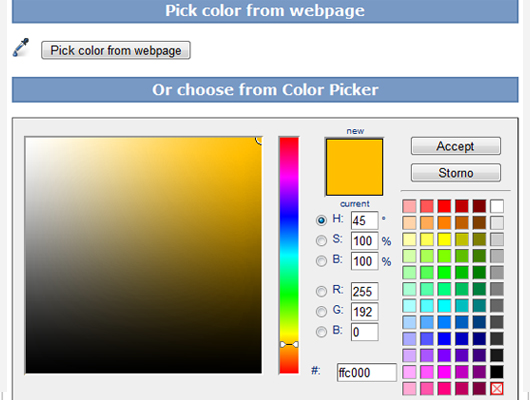Viewport: 530px width, 400px height.
Task: Select the brightness B radio button
Action: 321,261
